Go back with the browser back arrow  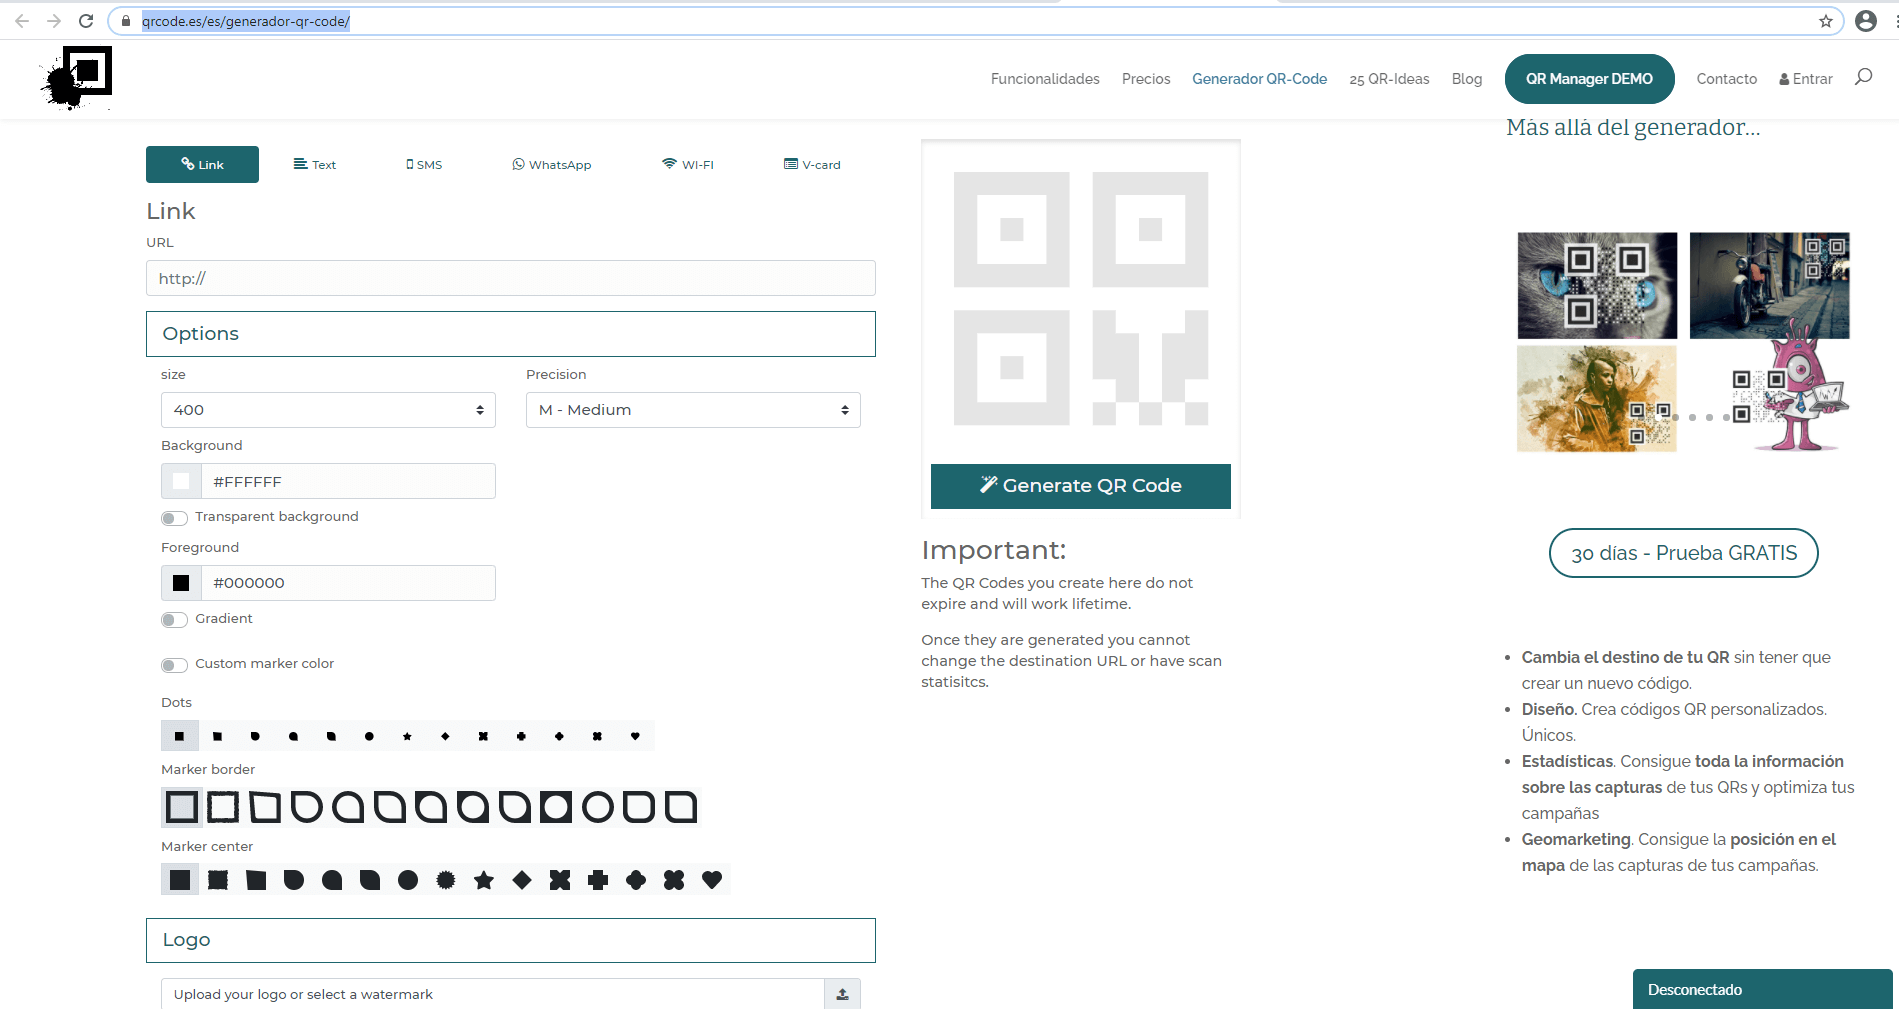[x=22, y=21]
